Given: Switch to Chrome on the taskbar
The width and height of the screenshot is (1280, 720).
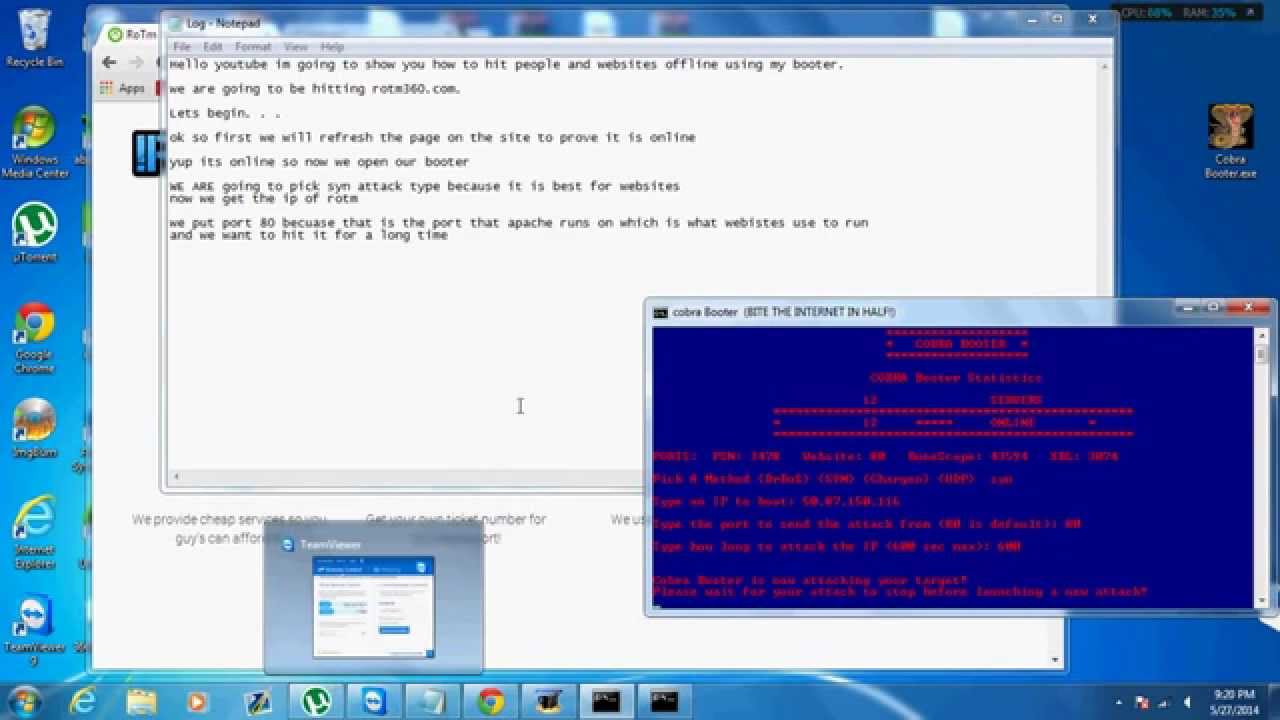Looking at the screenshot, I should 490,701.
